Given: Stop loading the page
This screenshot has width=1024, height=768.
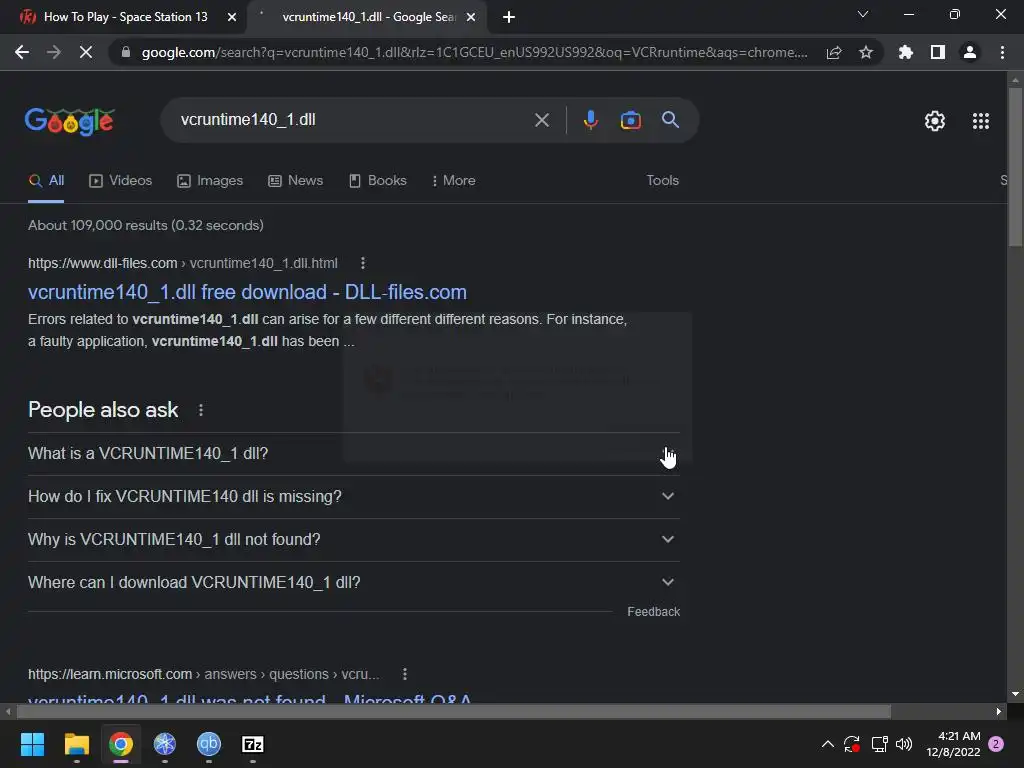Looking at the screenshot, I should [x=86, y=52].
